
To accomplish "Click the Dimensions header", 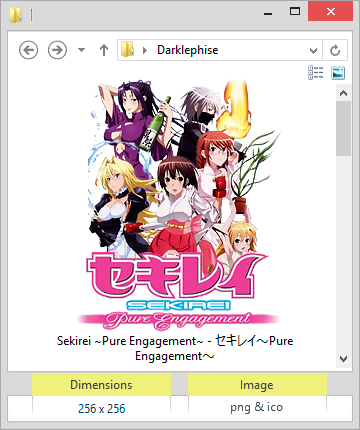I will 101,385.
